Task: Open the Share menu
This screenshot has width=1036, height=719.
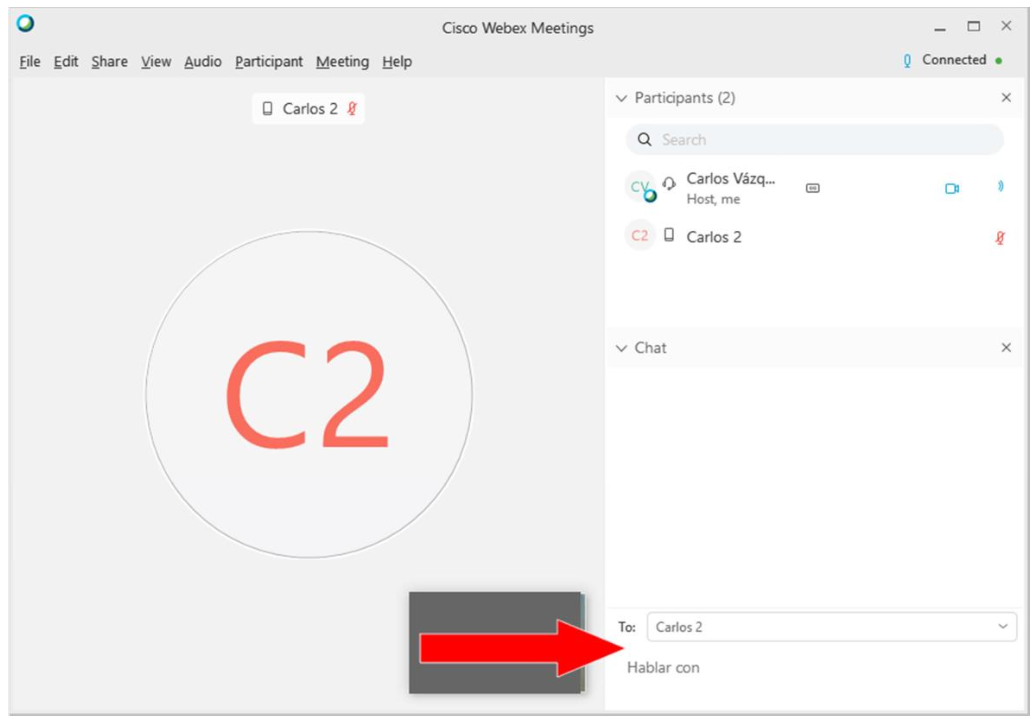Action: [x=109, y=62]
